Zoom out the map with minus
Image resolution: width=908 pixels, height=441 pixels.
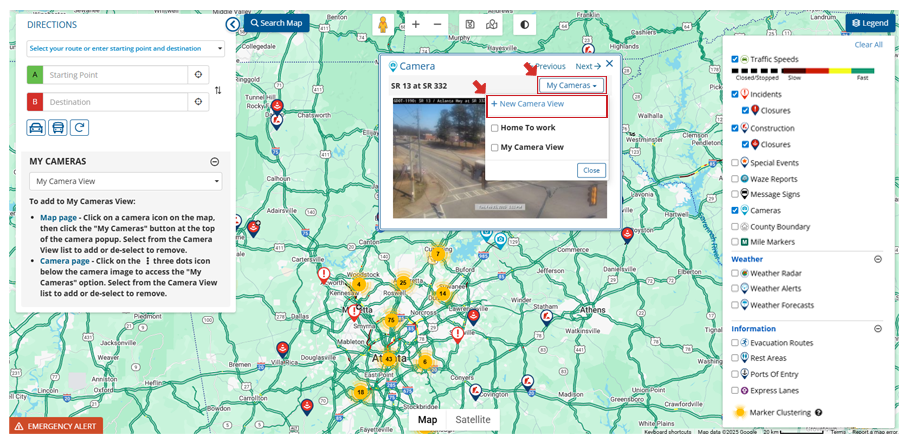point(437,24)
